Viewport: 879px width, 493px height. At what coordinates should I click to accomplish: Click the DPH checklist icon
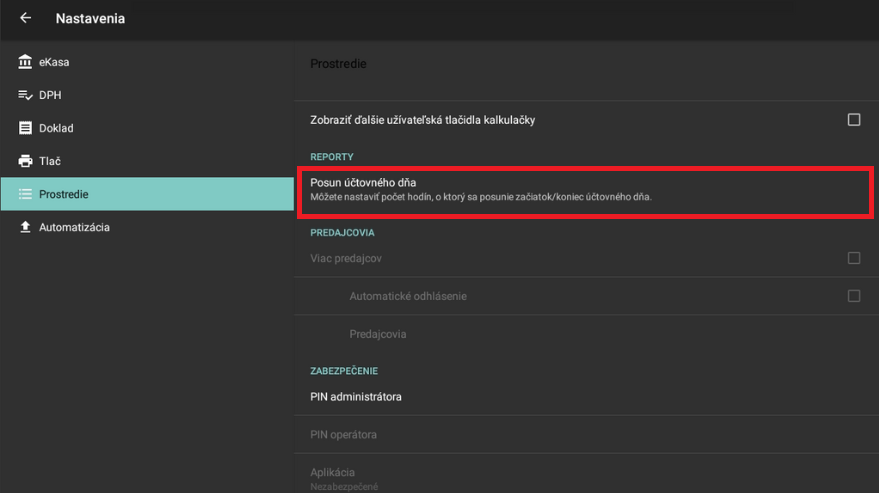tap(25, 95)
